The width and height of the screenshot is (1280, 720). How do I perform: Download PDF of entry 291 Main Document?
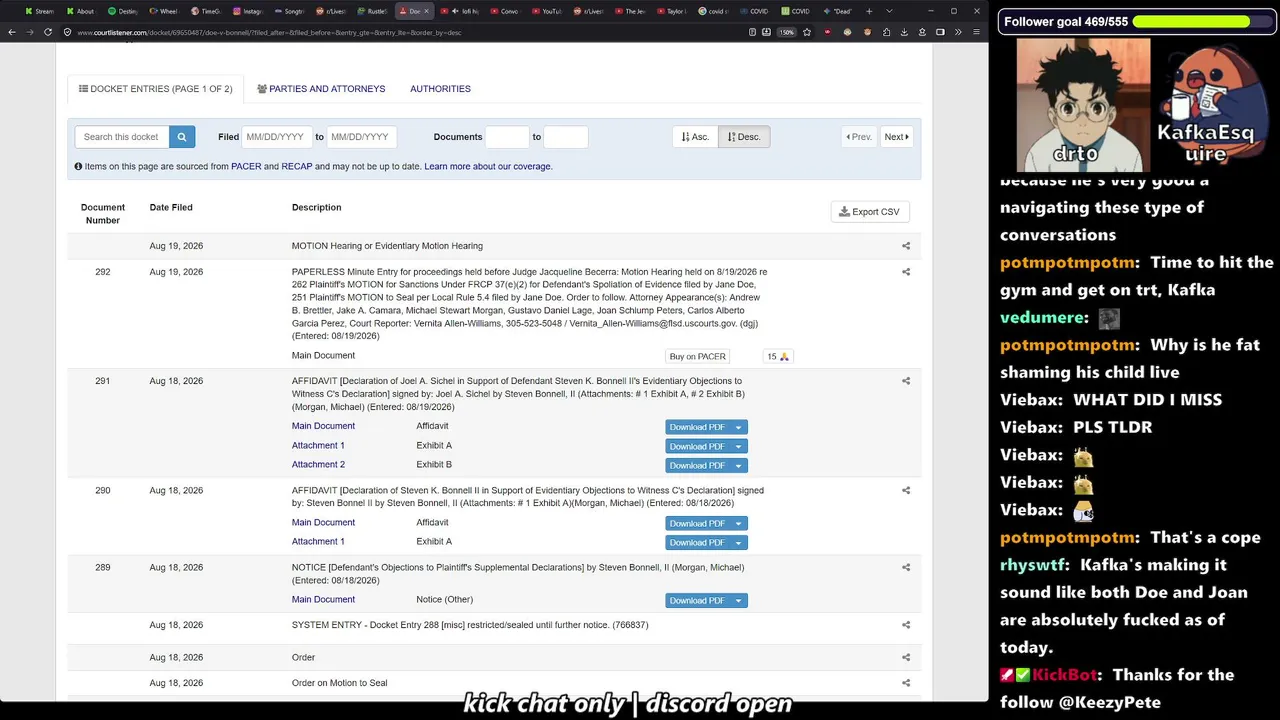tap(698, 427)
